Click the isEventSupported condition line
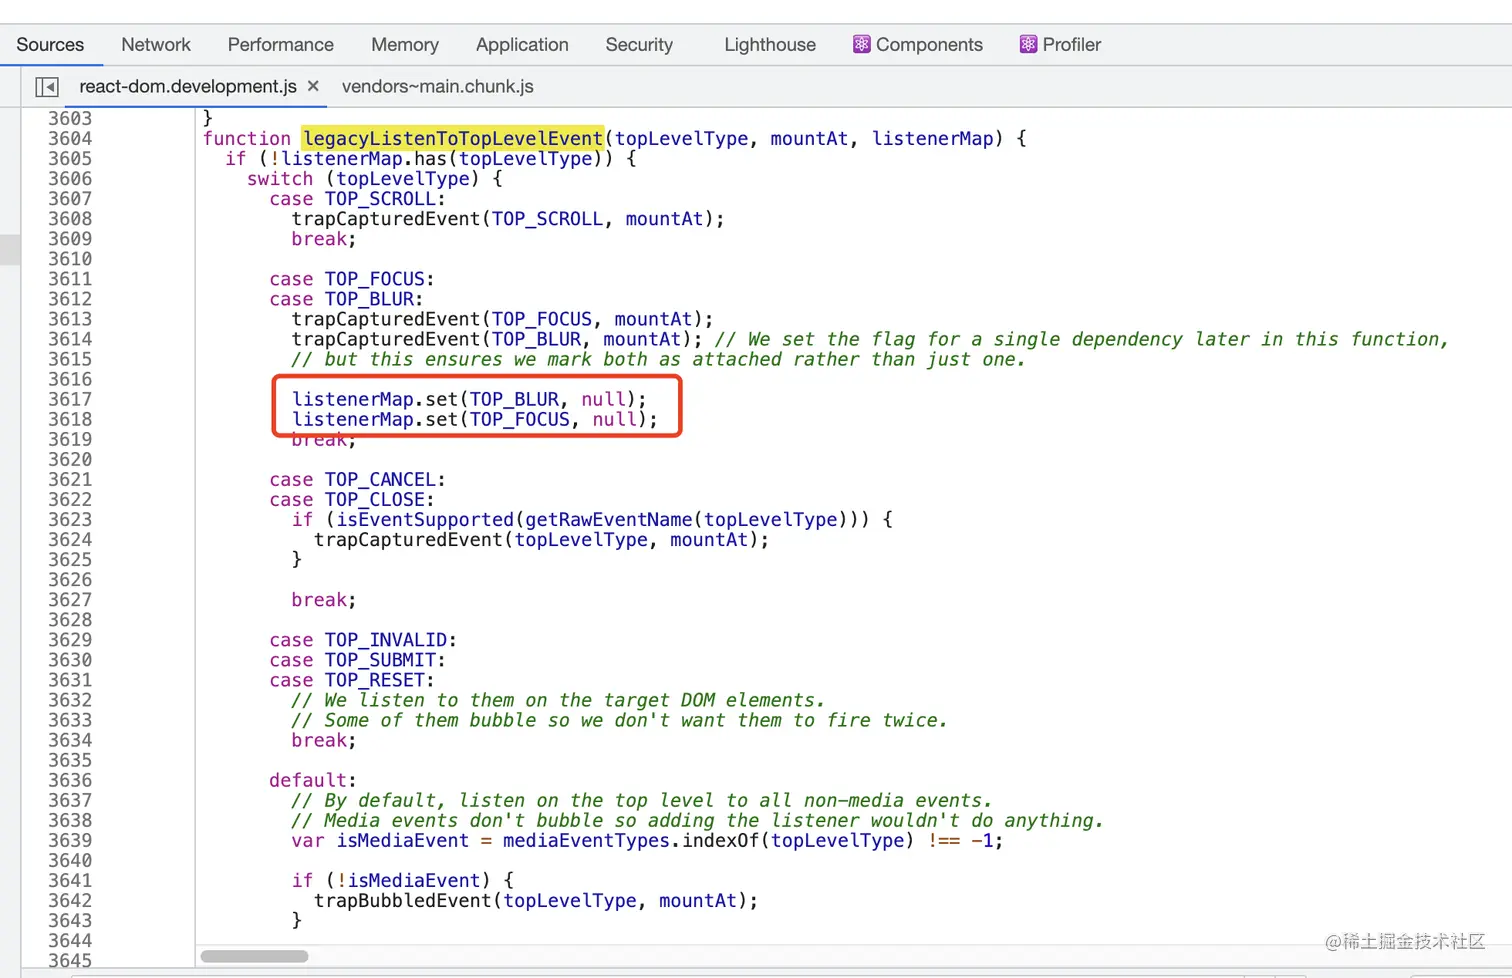The height and width of the screenshot is (978, 1512). tap(592, 520)
